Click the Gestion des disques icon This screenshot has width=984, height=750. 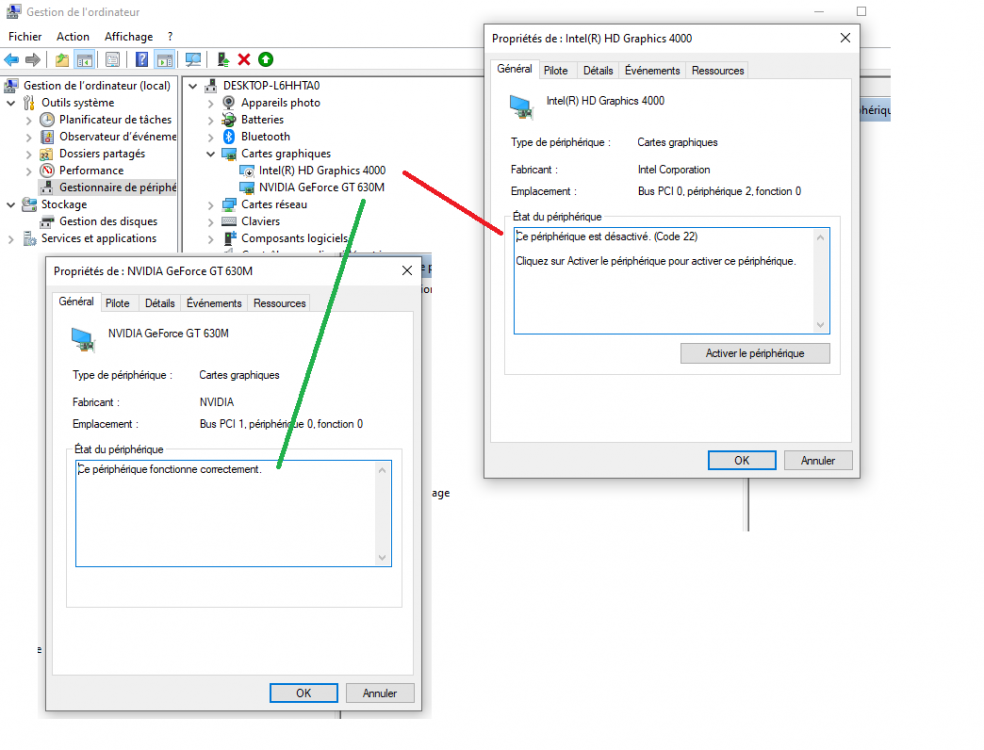click(x=47, y=222)
